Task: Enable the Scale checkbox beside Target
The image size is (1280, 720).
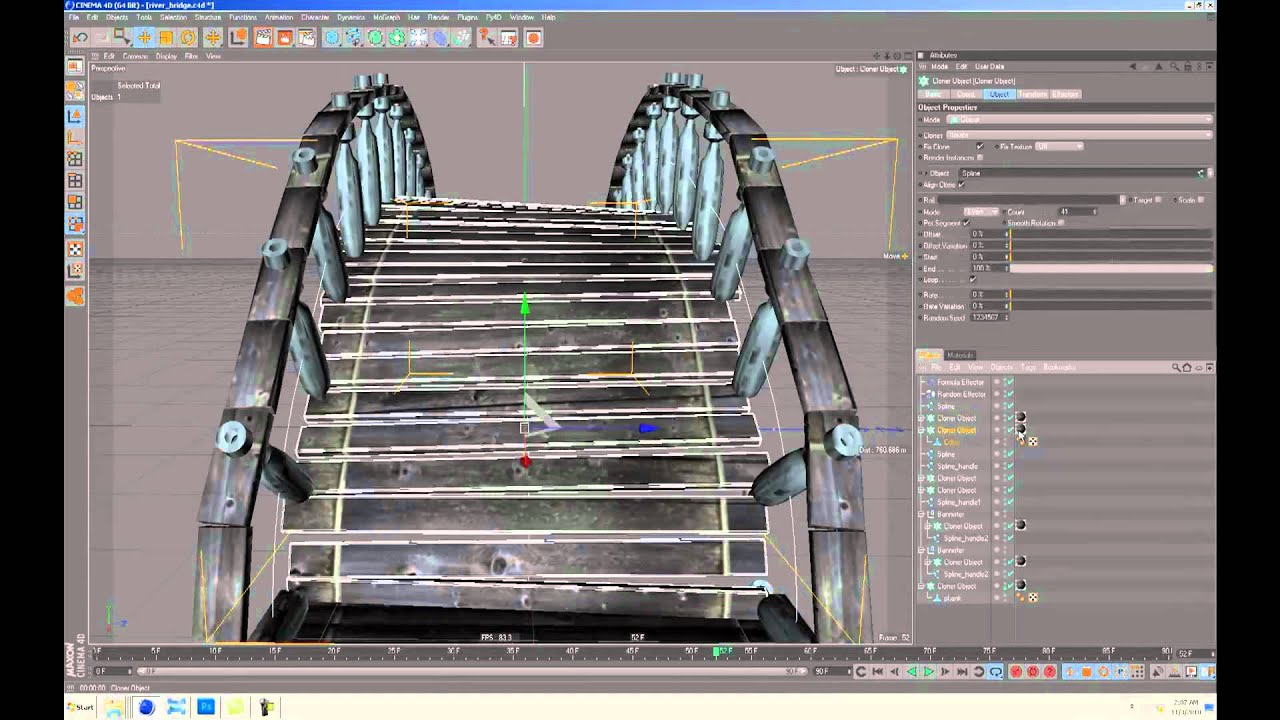Action: click(1201, 200)
